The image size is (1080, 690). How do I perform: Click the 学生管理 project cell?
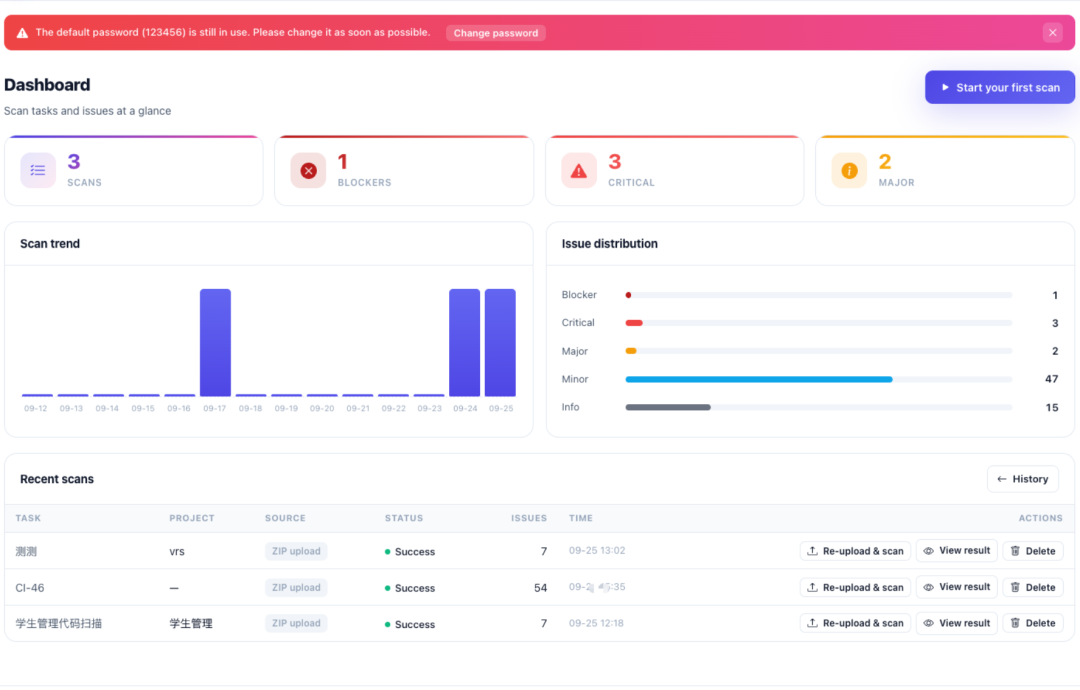coord(191,624)
